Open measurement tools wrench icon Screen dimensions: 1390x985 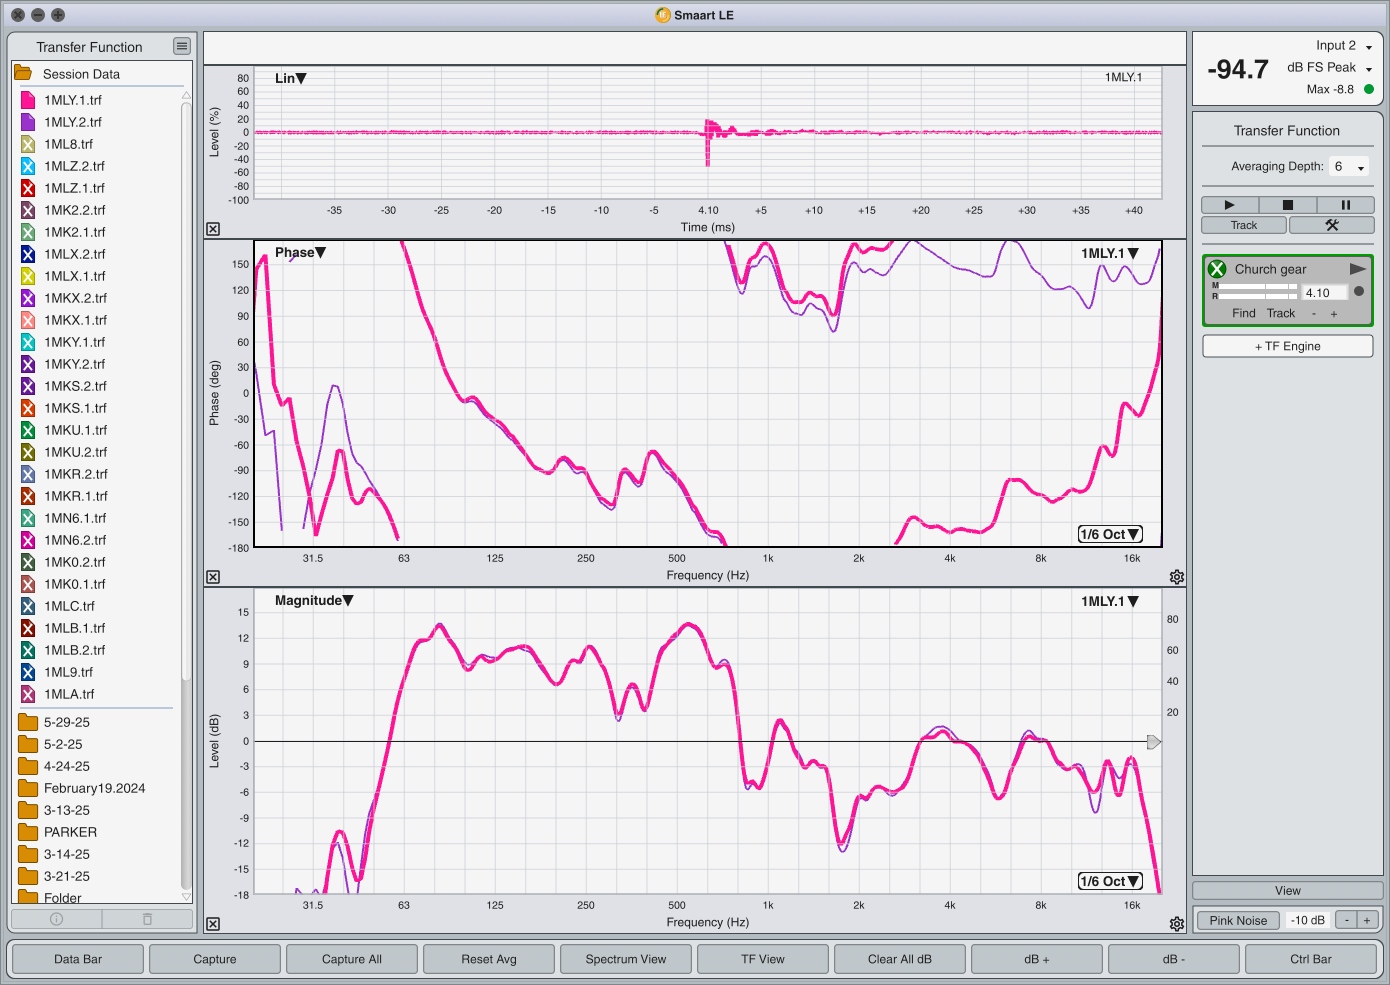pos(1331,225)
